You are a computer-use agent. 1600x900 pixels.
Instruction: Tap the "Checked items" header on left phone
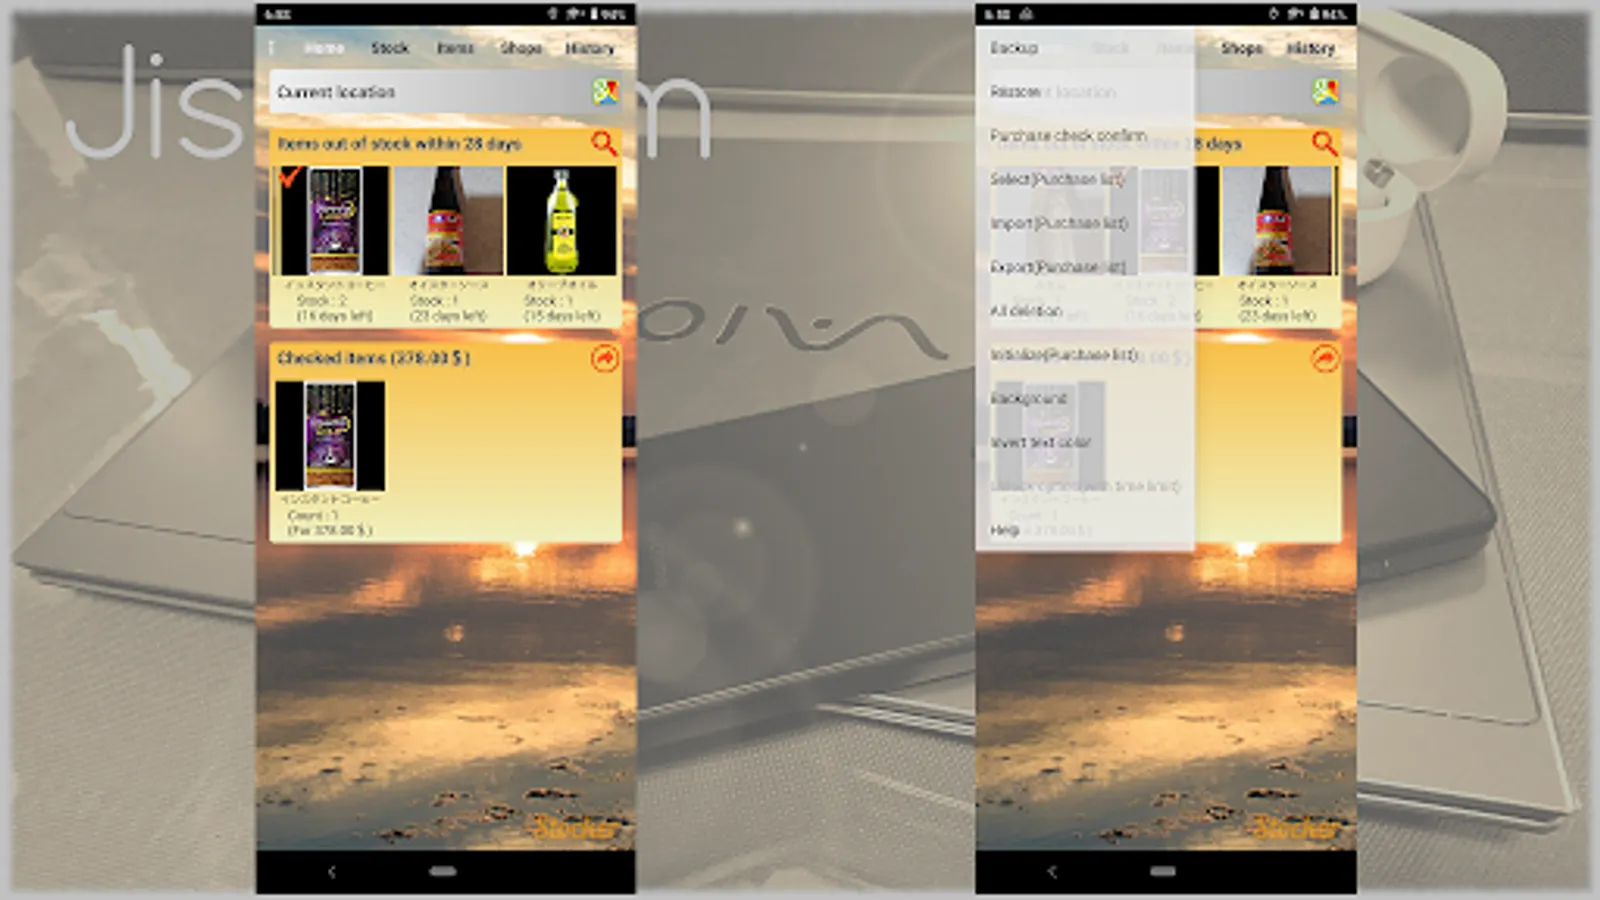pyautogui.click(x=374, y=358)
